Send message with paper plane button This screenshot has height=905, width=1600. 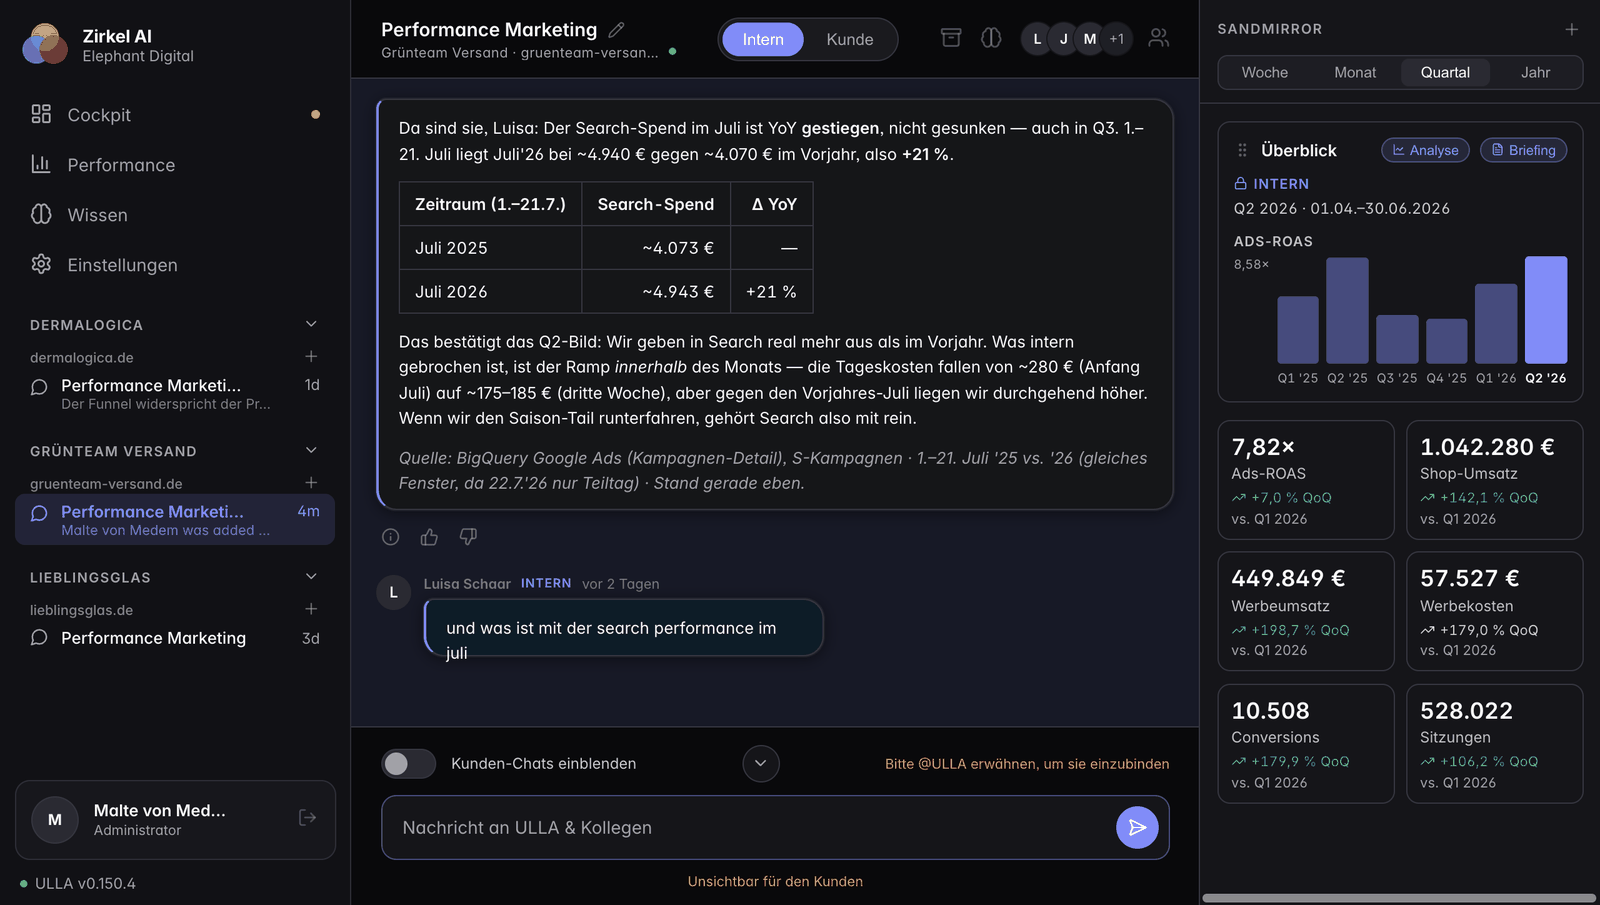[x=1137, y=827]
